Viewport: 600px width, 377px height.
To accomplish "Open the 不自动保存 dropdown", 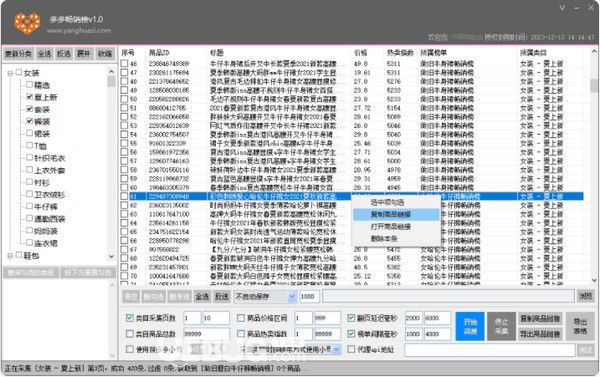I will 265,296.
